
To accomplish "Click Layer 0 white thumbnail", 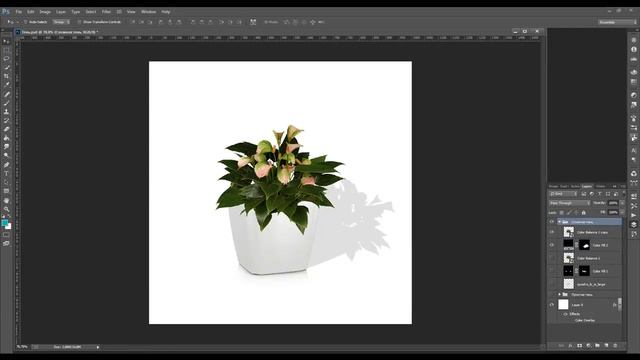I will coord(563,304).
